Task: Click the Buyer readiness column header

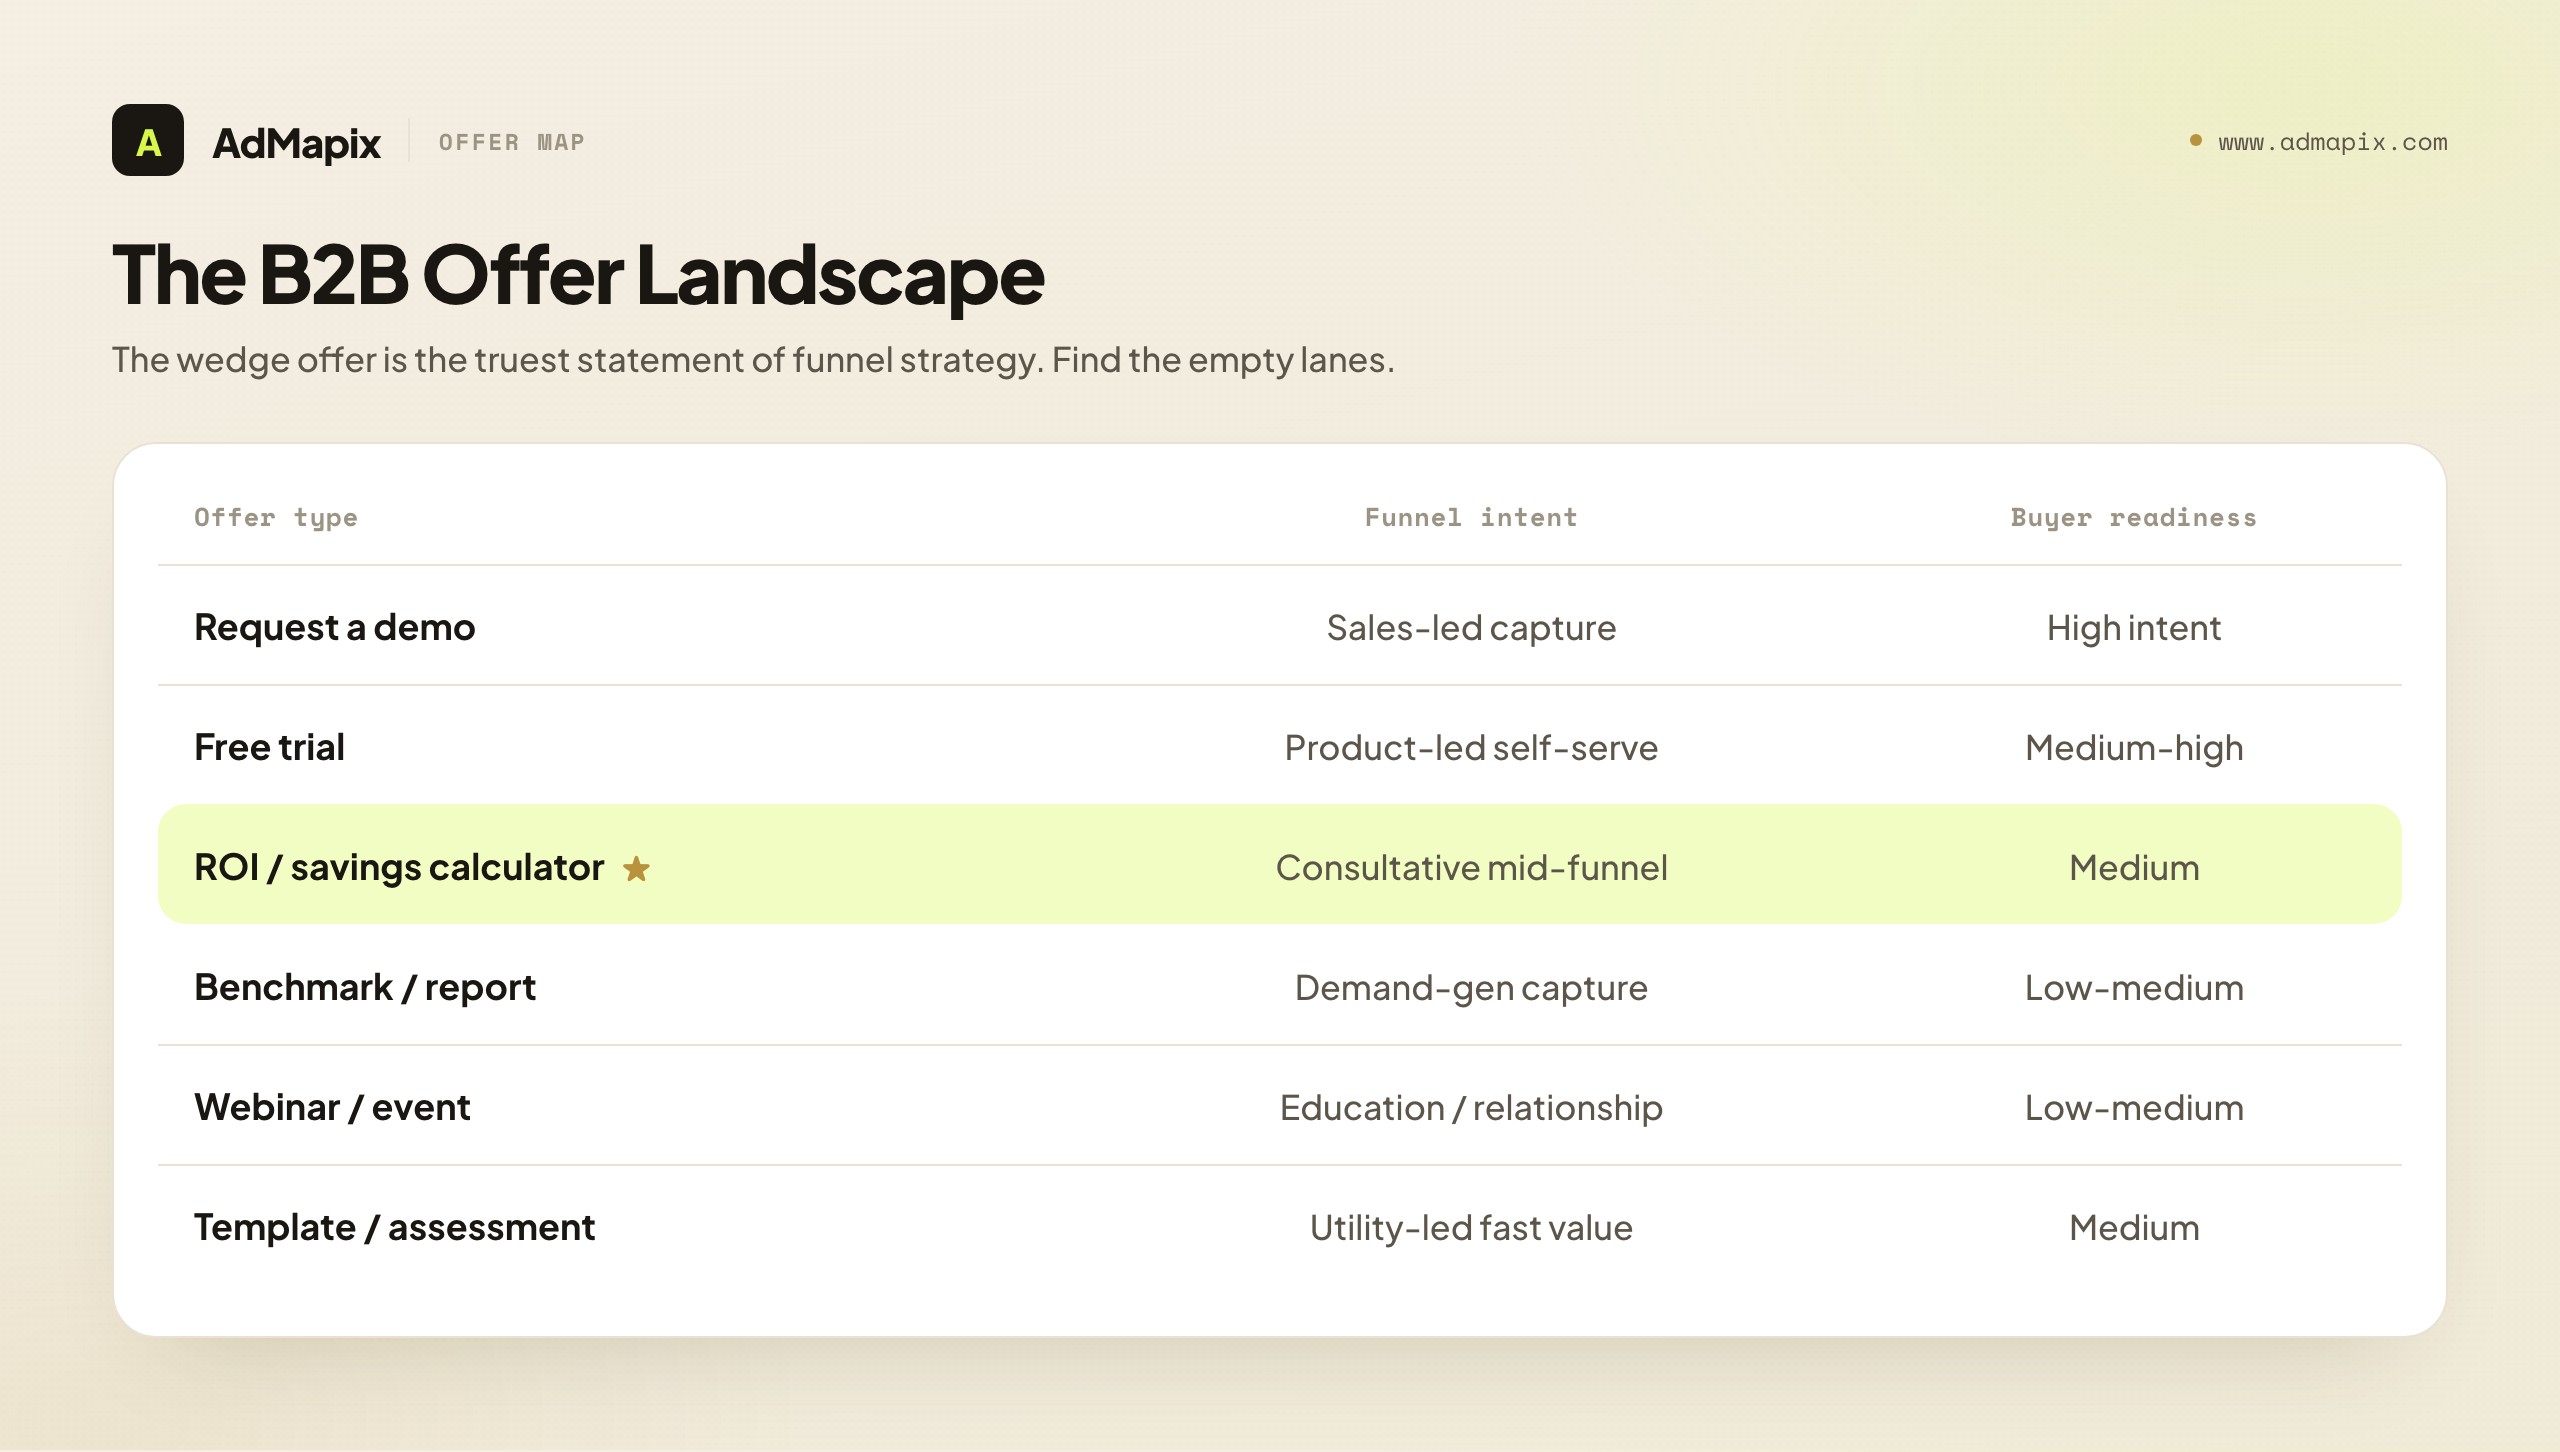Action: point(2134,518)
